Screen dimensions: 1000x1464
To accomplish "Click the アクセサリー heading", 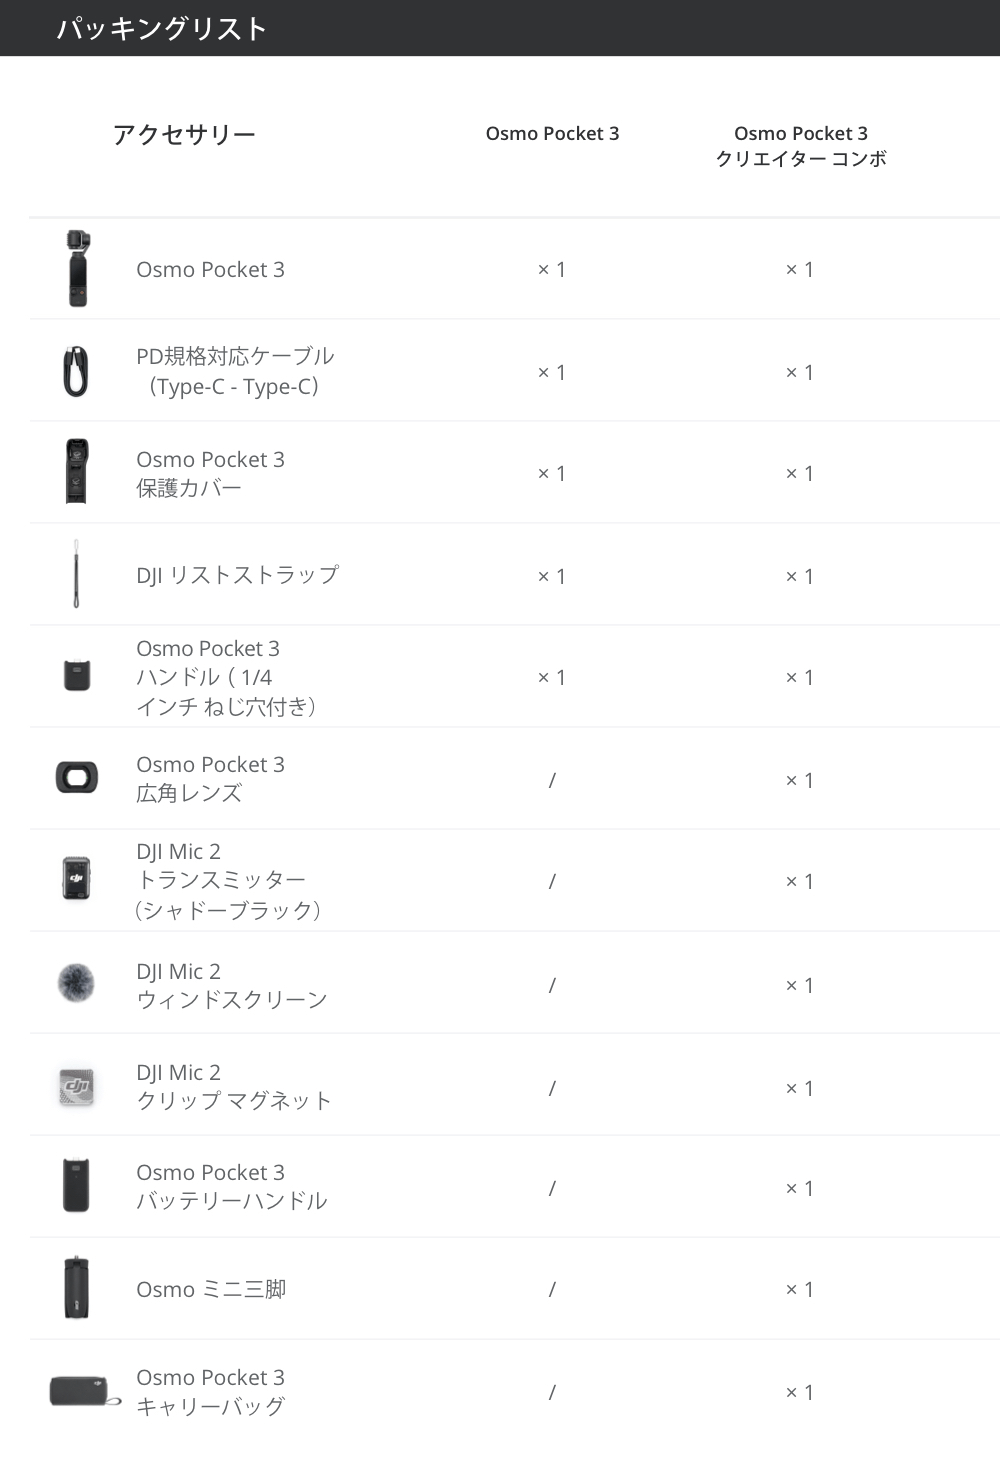I will 184,134.
